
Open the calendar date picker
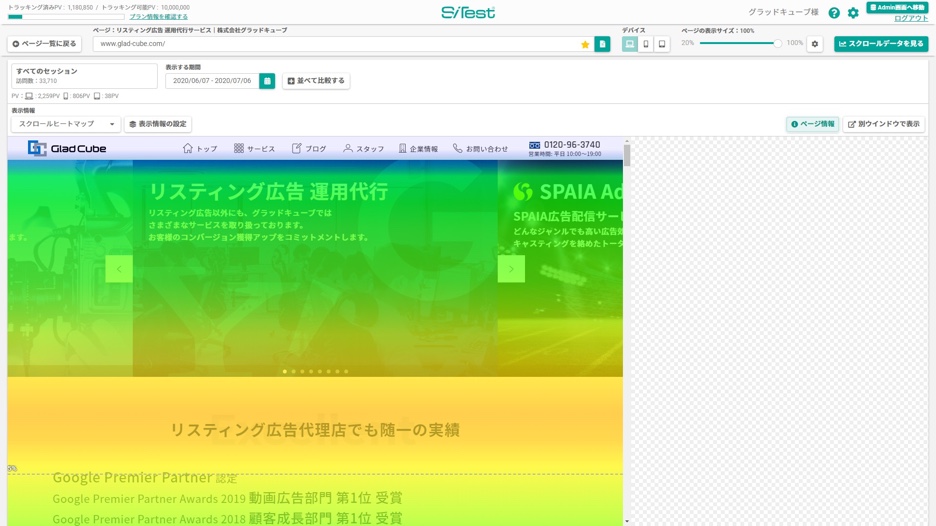tap(267, 81)
